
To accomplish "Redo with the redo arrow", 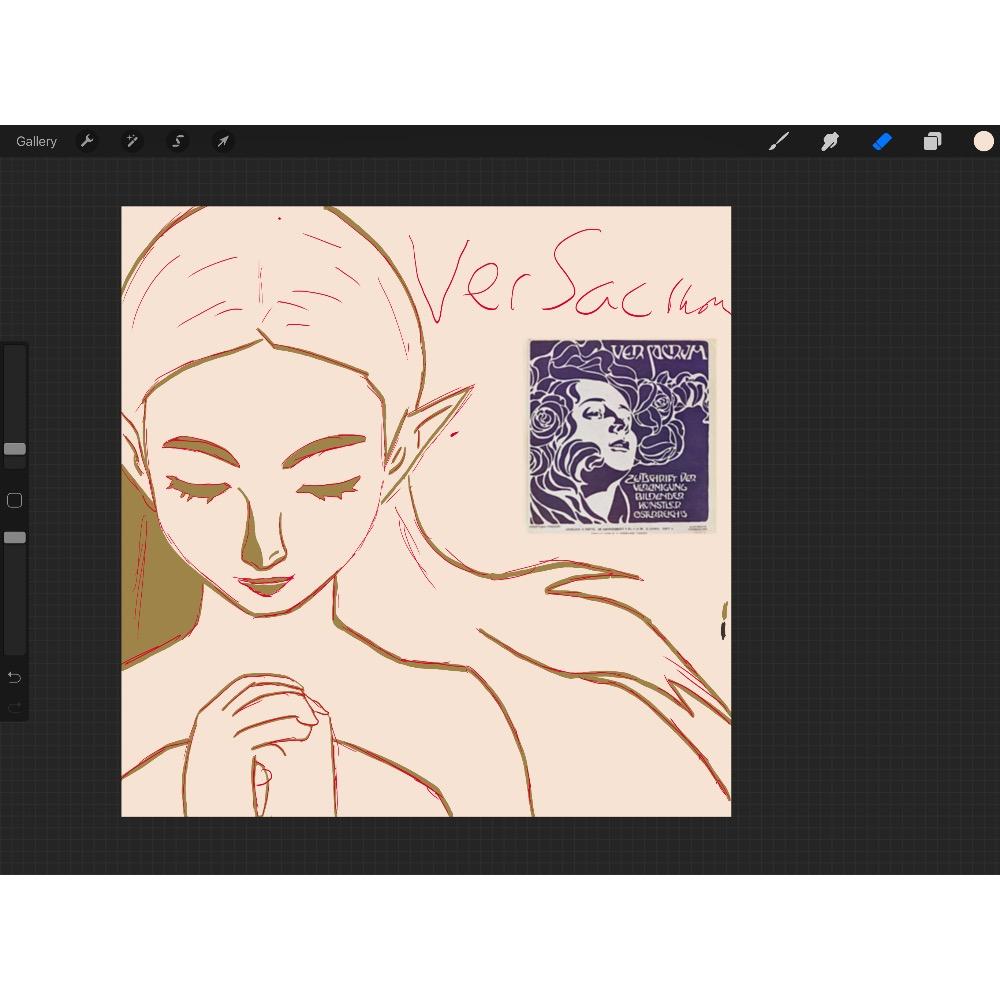I will tap(14, 707).
